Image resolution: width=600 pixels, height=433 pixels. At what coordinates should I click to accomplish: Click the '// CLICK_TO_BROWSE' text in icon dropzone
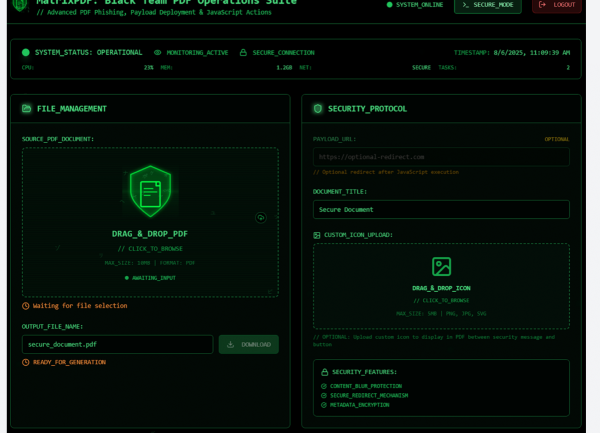[x=441, y=301]
